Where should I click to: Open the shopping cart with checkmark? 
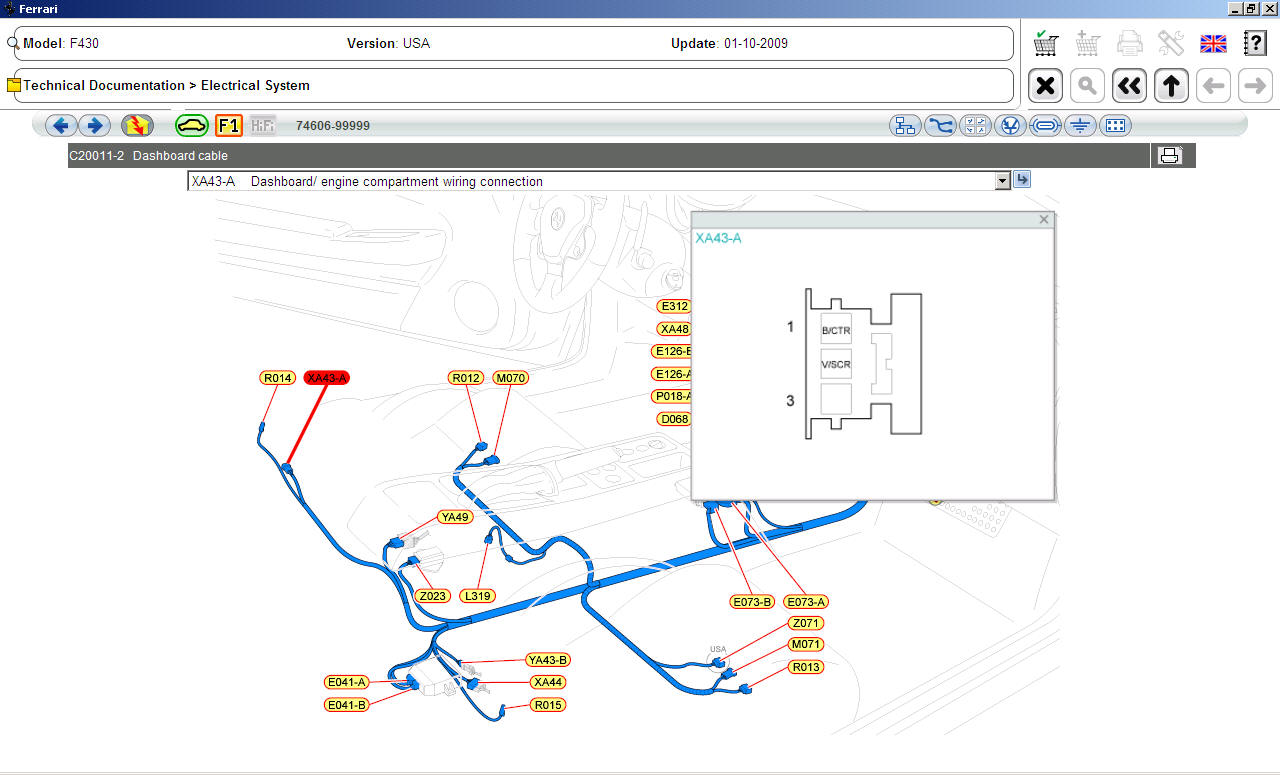tap(1046, 43)
